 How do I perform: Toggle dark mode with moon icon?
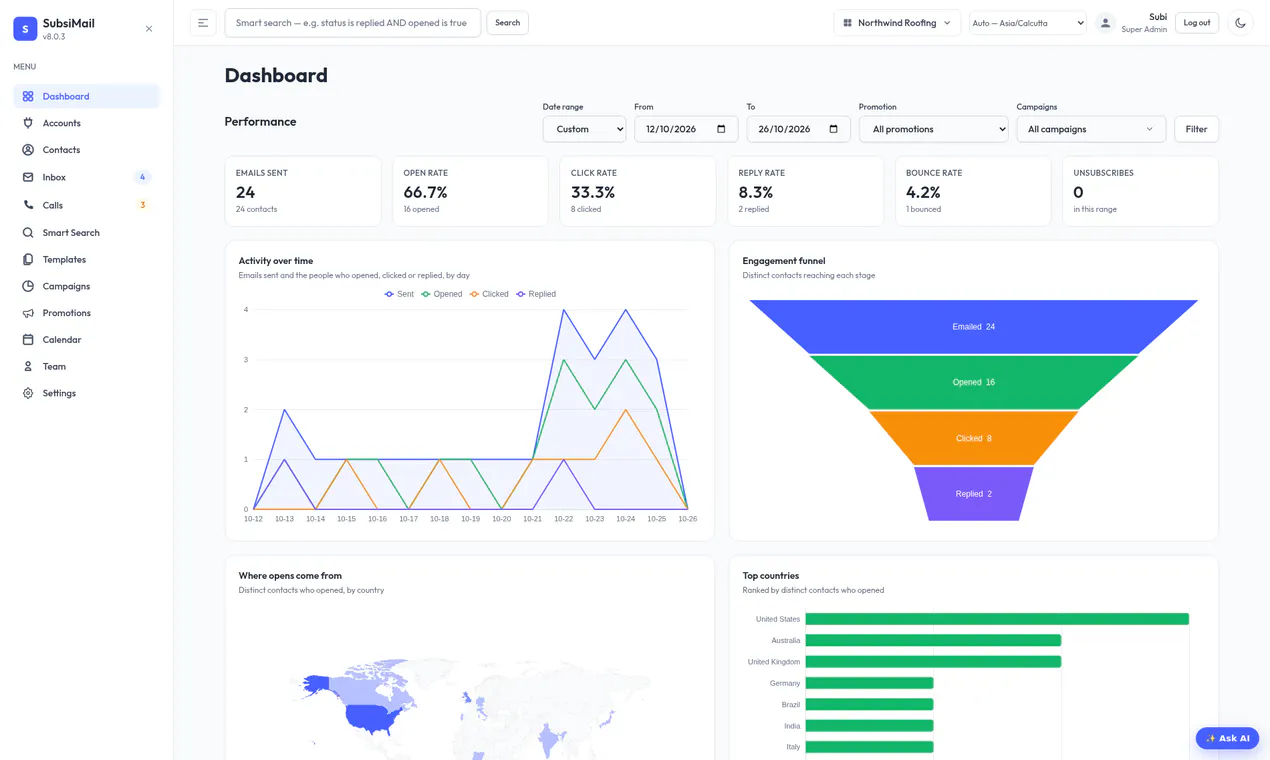point(1240,23)
